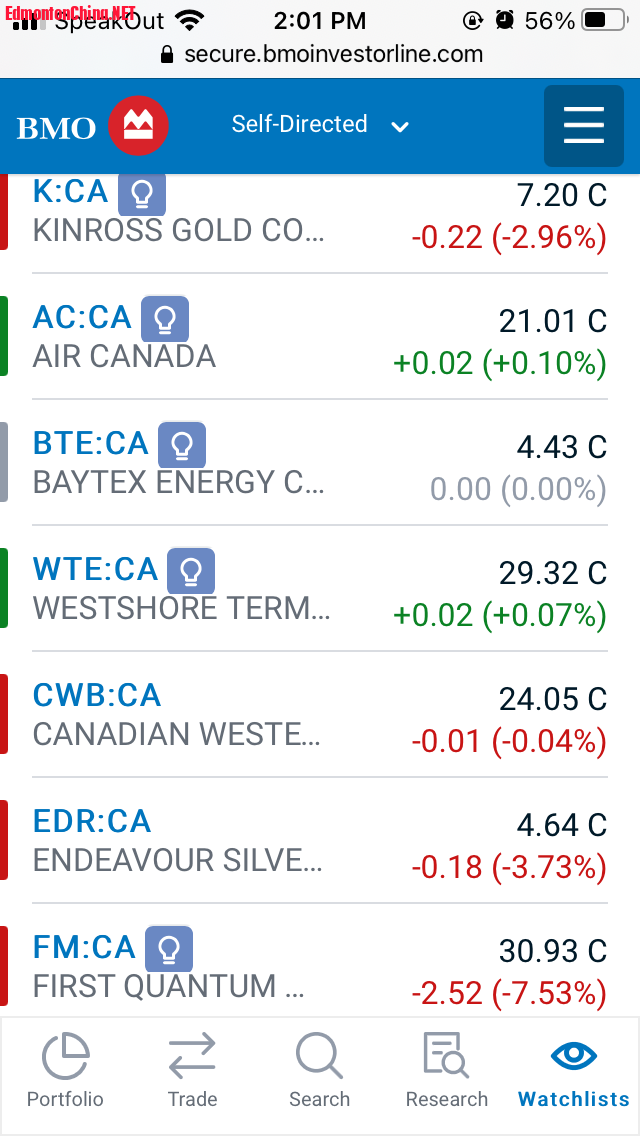
Task: Tap the lightbulb icon beside AC:CA
Action: pos(165,319)
